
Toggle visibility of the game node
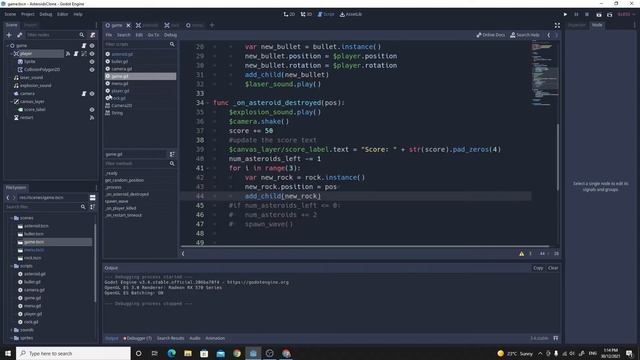[92, 46]
